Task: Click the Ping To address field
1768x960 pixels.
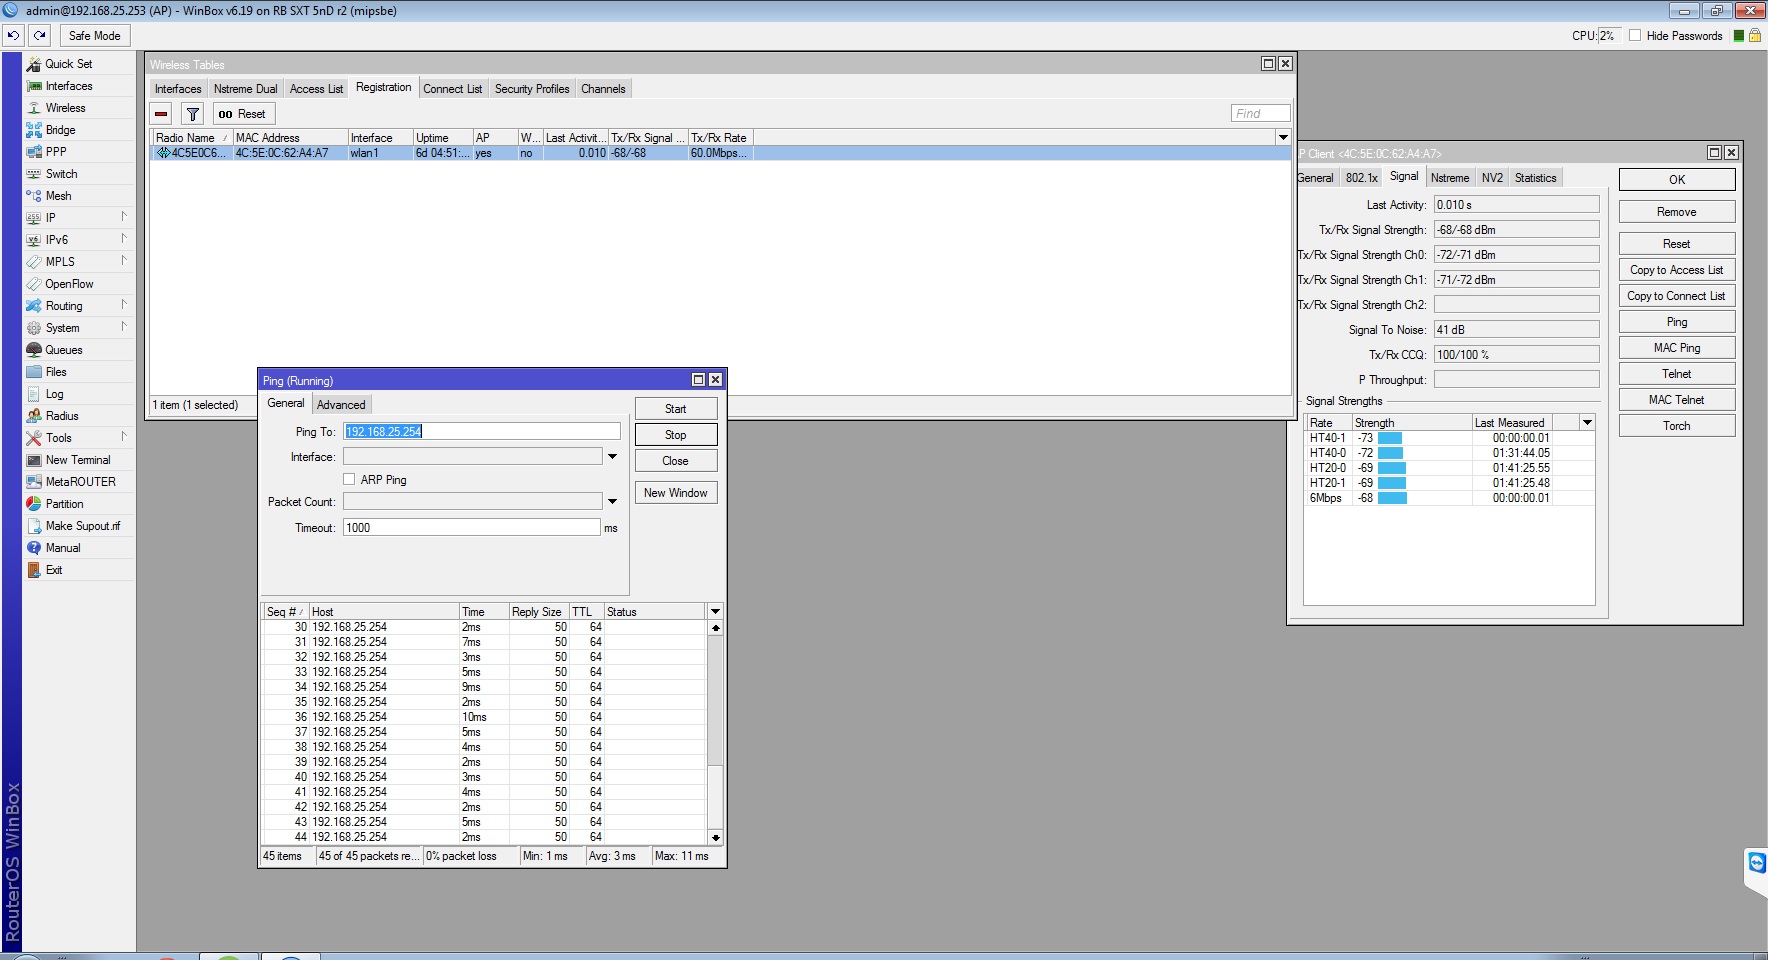Action: click(x=482, y=432)
